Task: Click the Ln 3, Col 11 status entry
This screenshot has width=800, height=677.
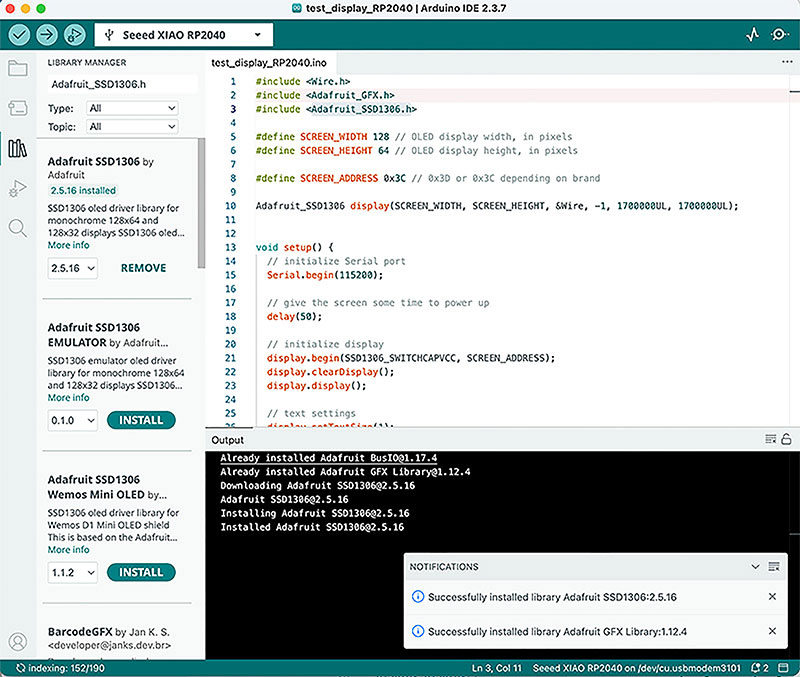Action: click(x=496, y=668)
